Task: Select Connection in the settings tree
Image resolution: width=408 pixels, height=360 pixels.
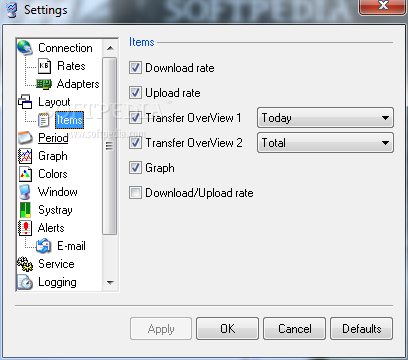Action: [65, 48]
